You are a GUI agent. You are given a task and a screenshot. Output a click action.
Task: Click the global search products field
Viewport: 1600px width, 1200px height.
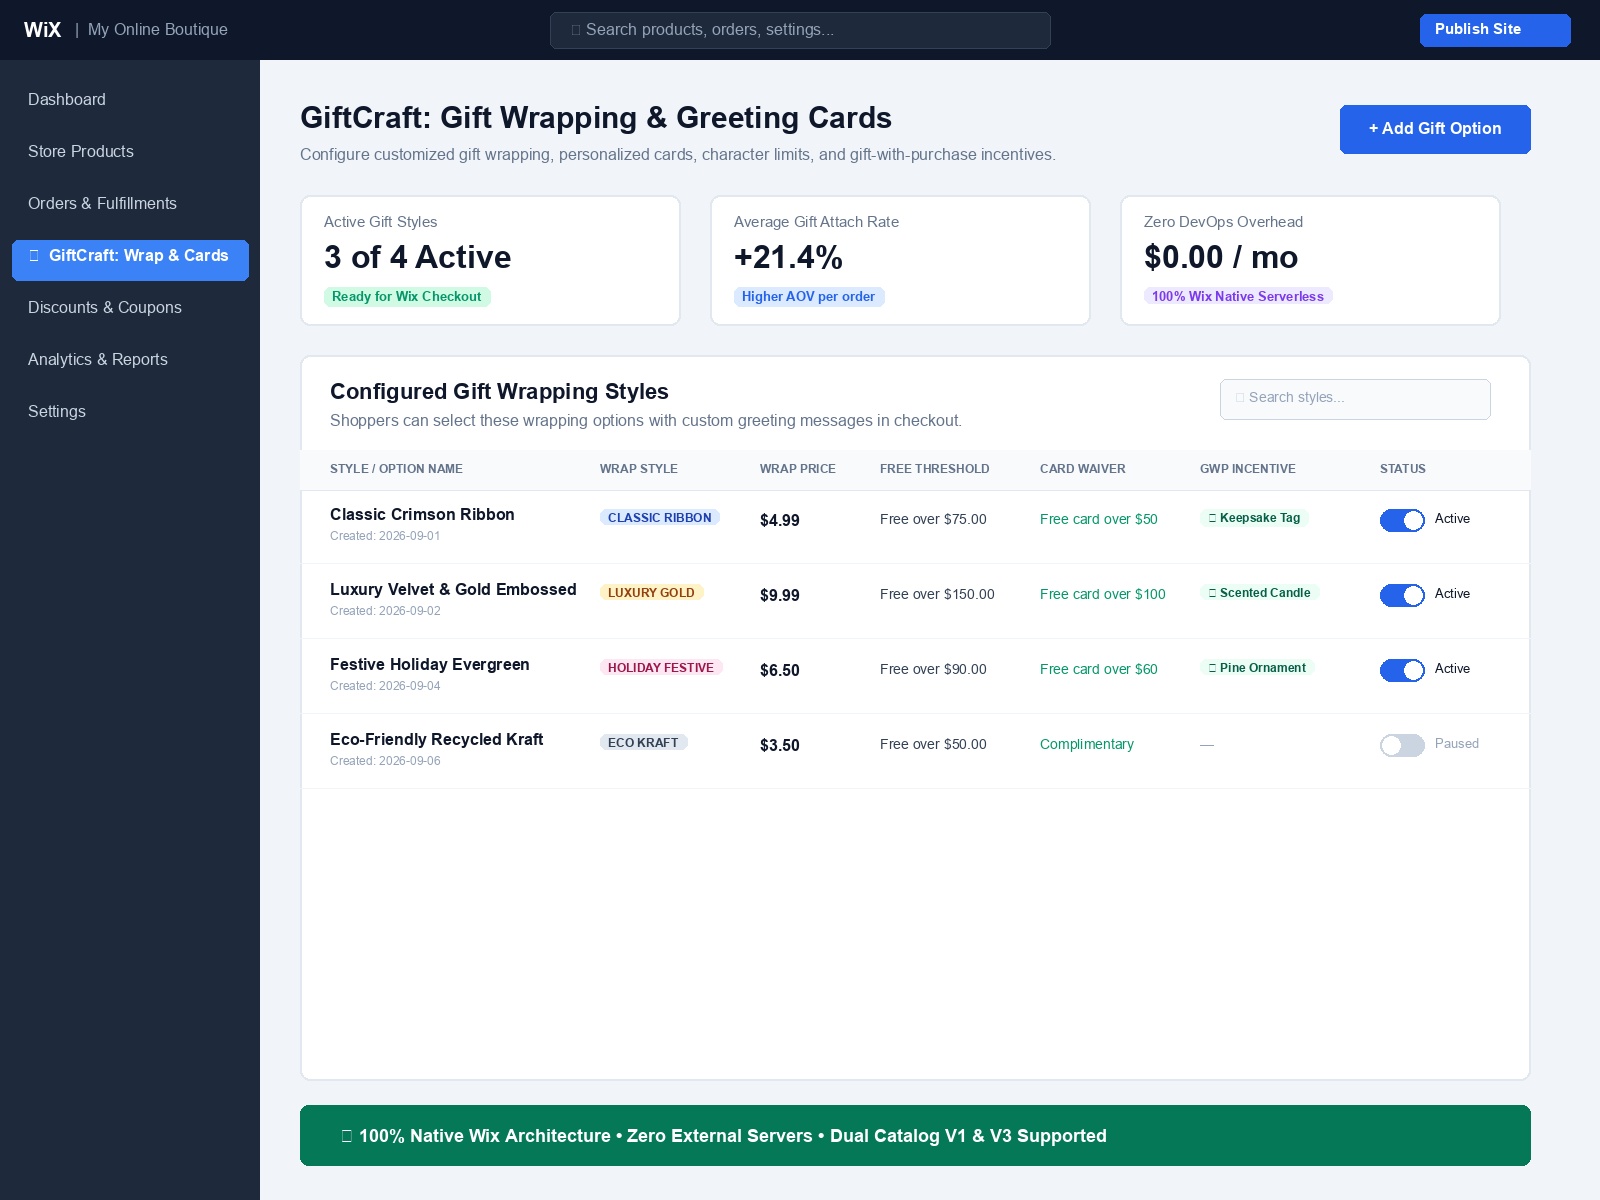[800, 30]
